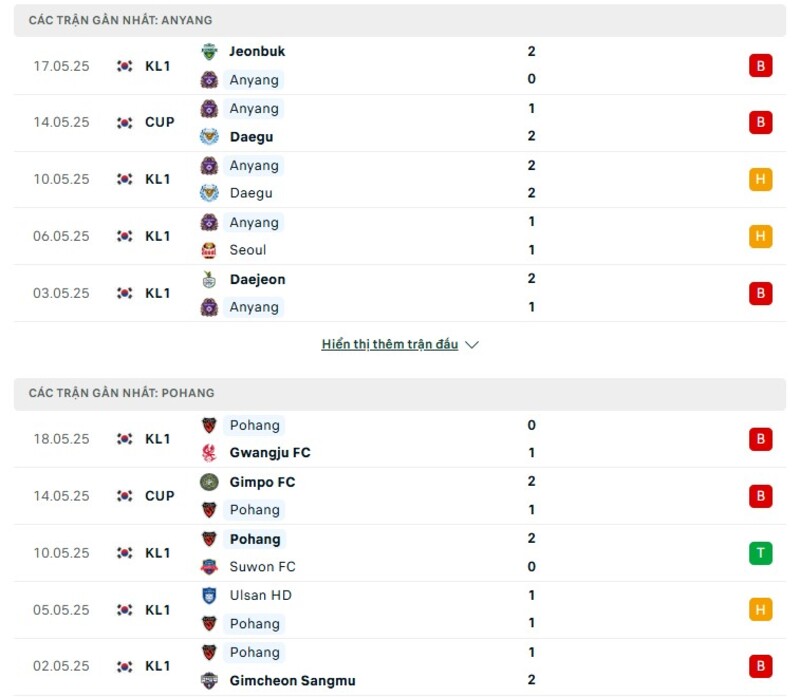Image resolution: width=800 pixels, height=697 pixels.
Task: Click the Daegu club logo
Action: (210, 137)
